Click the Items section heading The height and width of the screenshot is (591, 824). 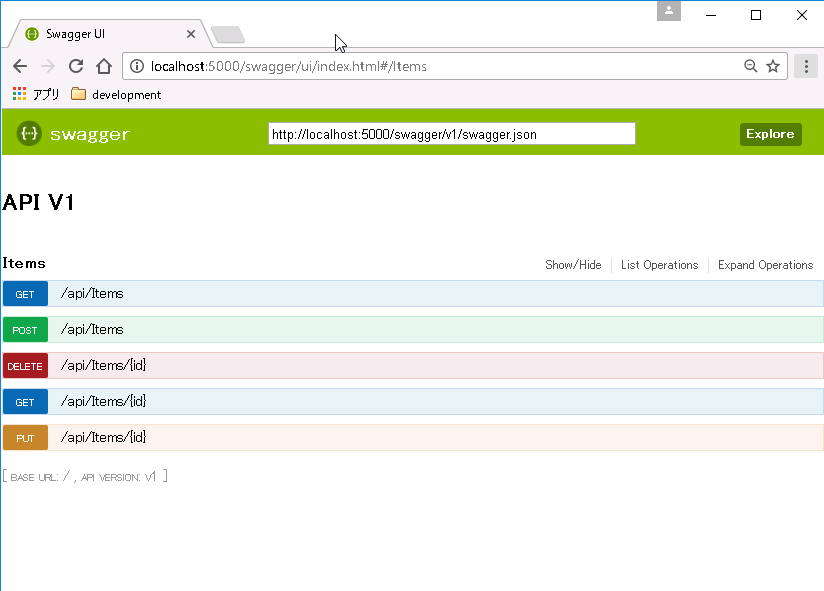tap(24, 263)
